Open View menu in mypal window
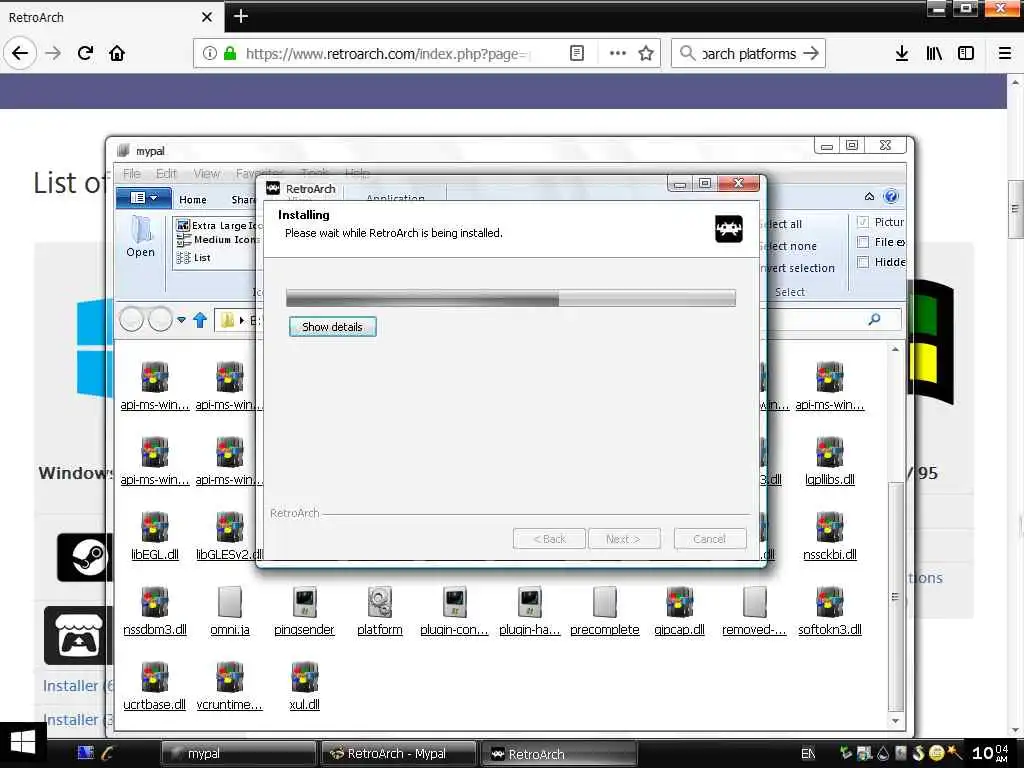 206,174
